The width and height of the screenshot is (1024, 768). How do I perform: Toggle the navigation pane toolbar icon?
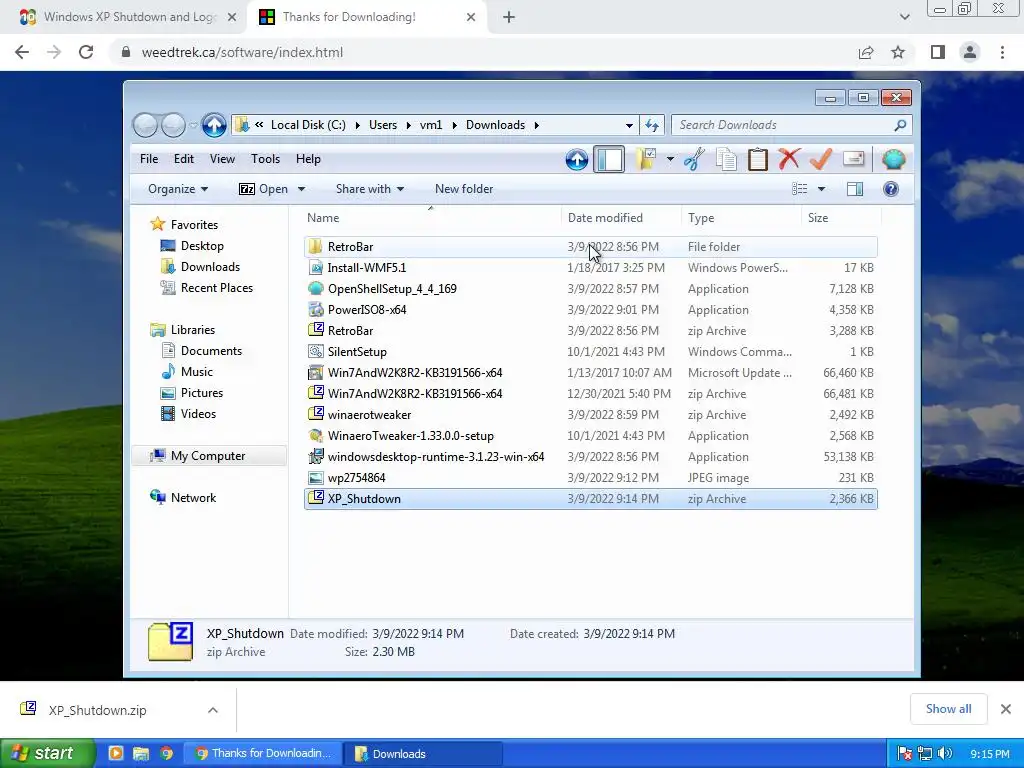[x=609, y=159]
